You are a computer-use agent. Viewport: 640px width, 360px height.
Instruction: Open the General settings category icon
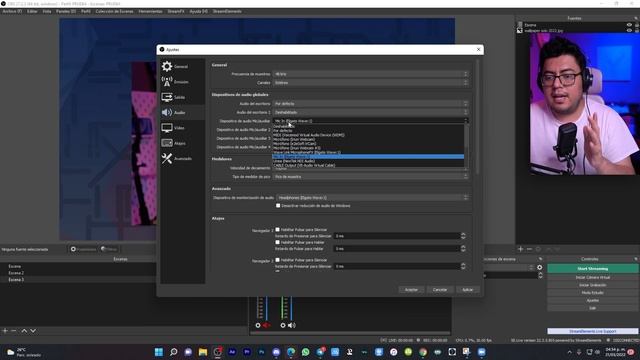(x=167, y=66)
